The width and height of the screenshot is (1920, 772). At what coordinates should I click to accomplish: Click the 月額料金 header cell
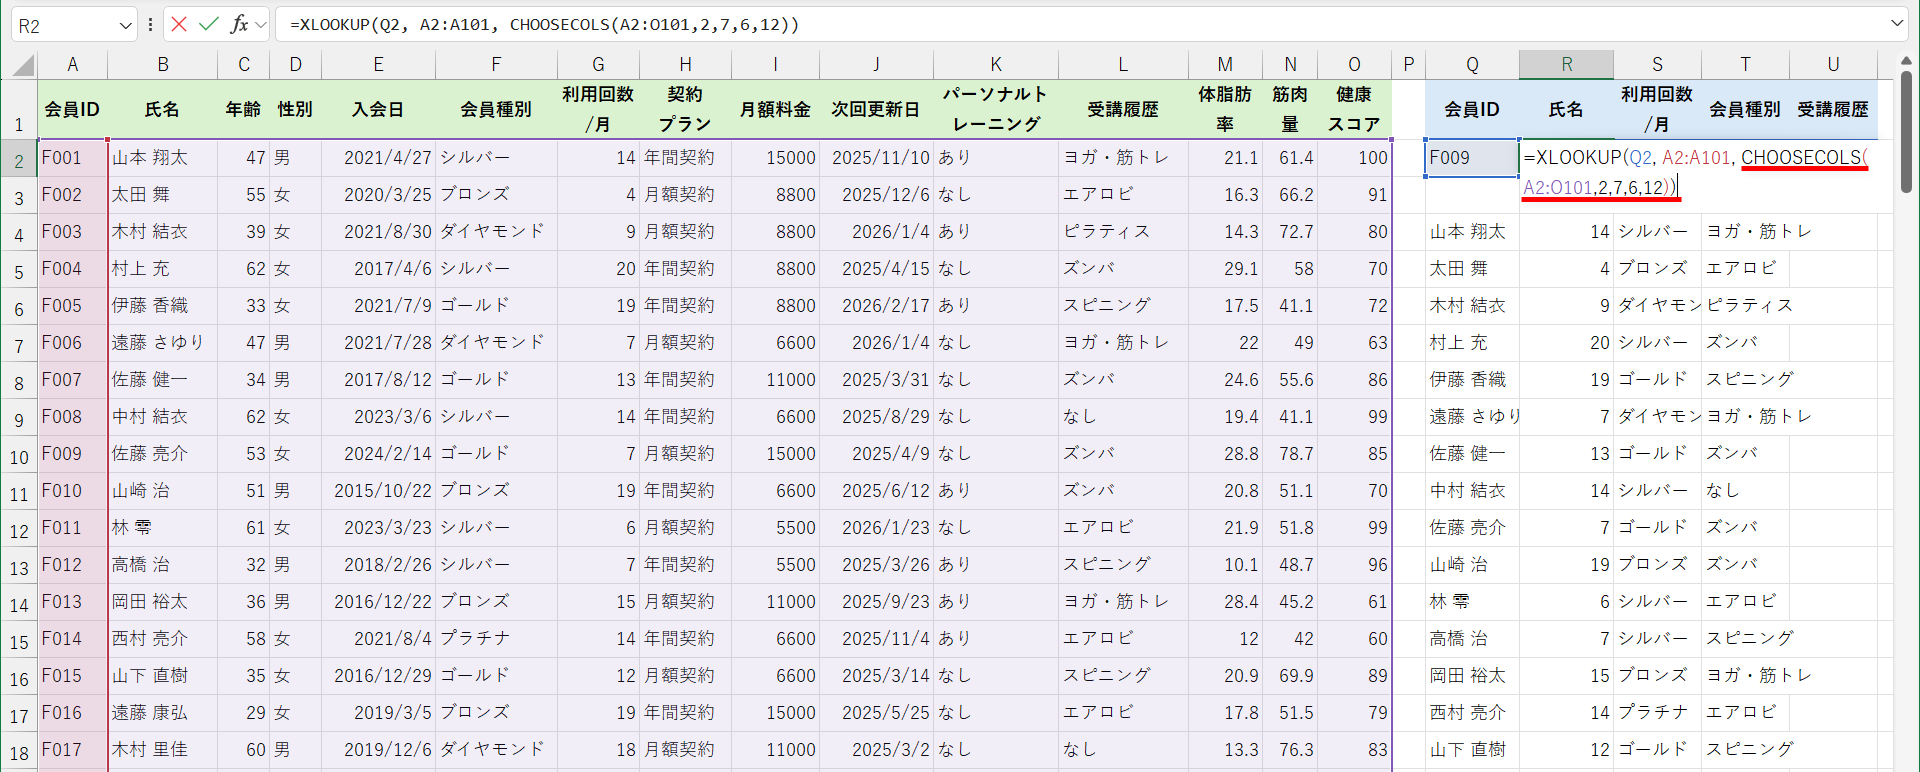click(775, 109)
